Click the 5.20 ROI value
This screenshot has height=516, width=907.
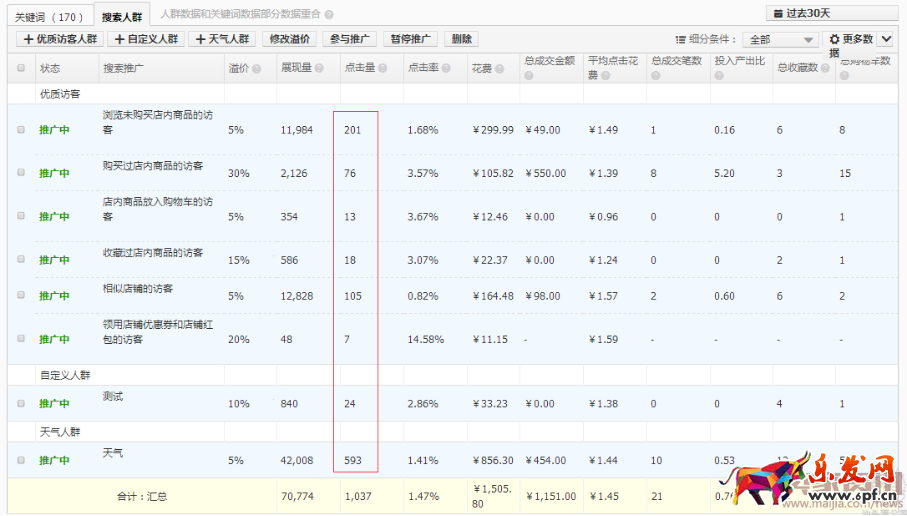[x=724, y=173]
